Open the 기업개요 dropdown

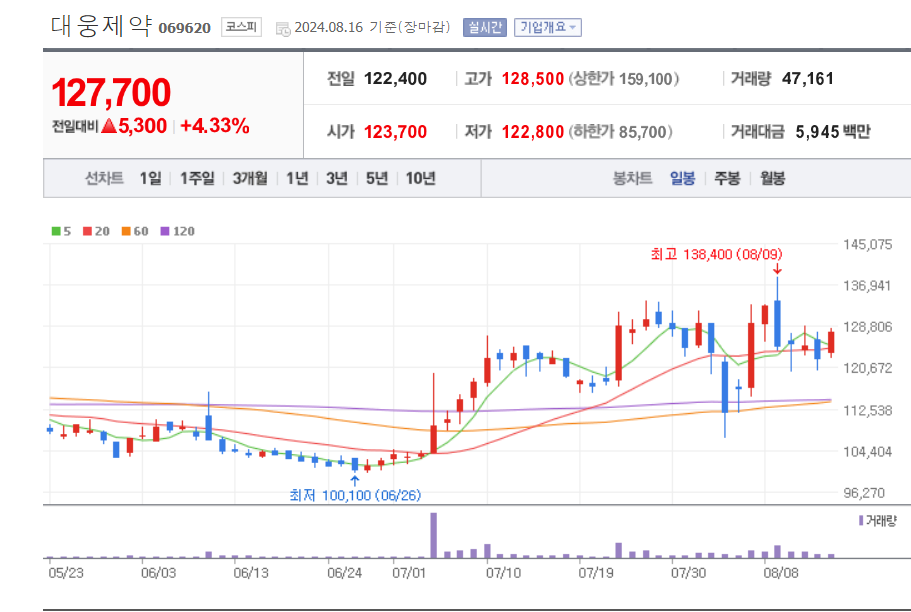pyautogui.click(x=547, y=27)
